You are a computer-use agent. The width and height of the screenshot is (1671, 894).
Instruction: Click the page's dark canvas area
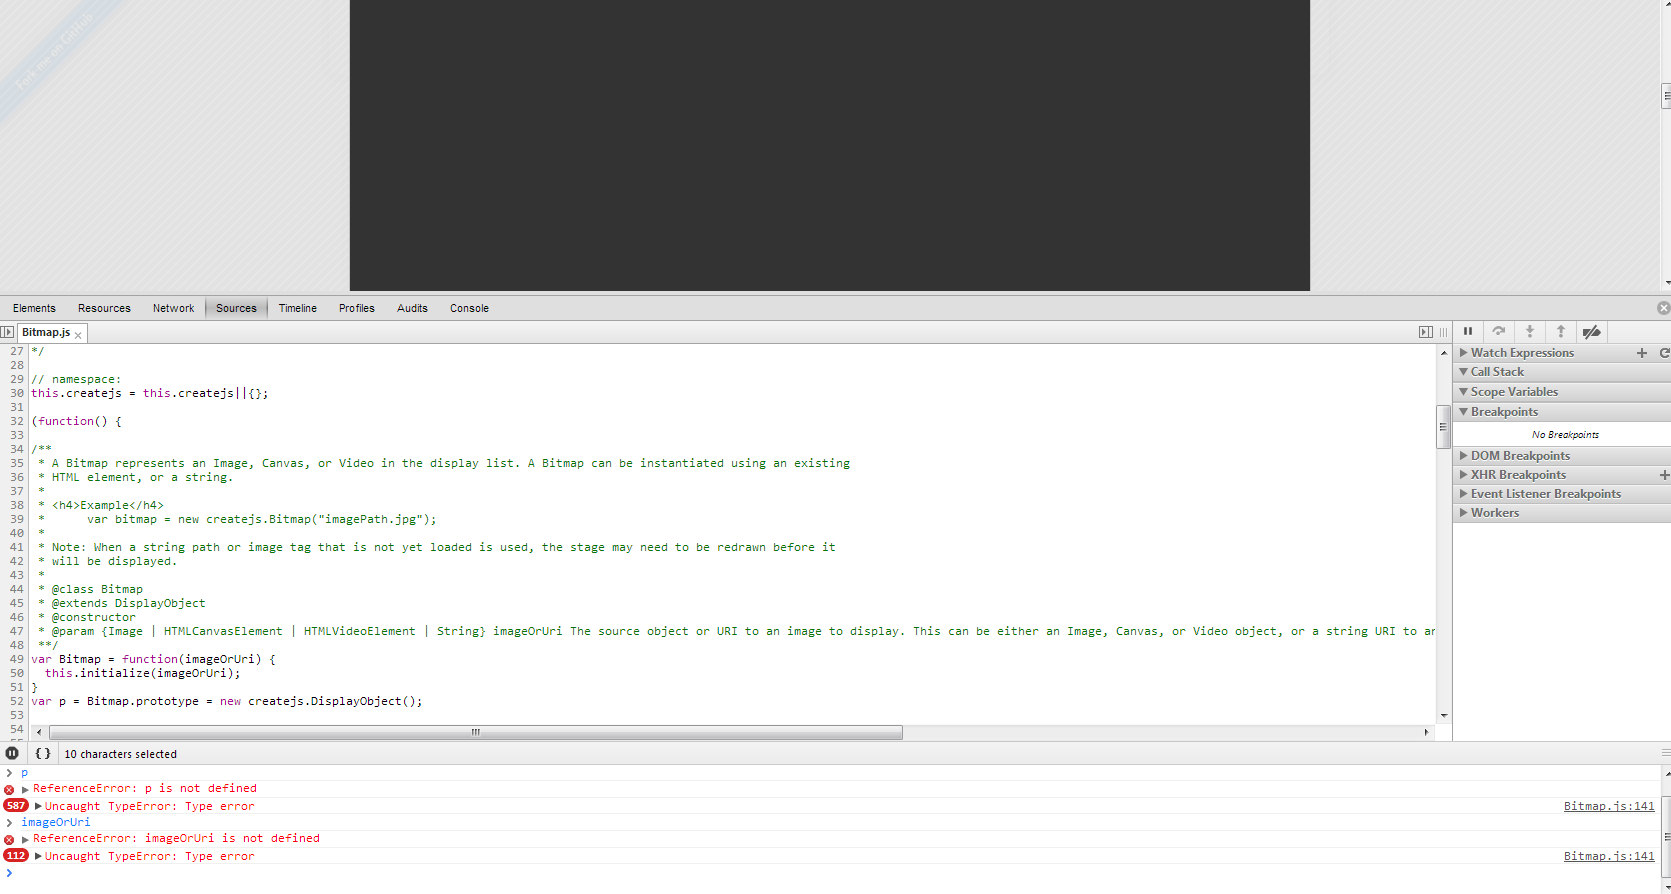pos(829,145)
